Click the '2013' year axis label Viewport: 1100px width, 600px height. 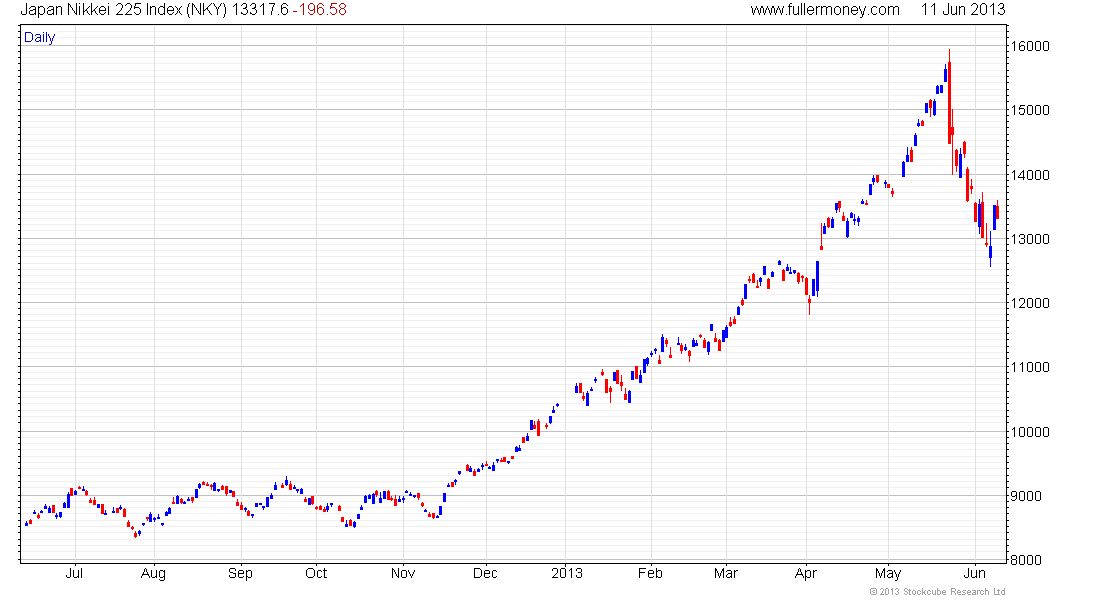pos(567,573)
